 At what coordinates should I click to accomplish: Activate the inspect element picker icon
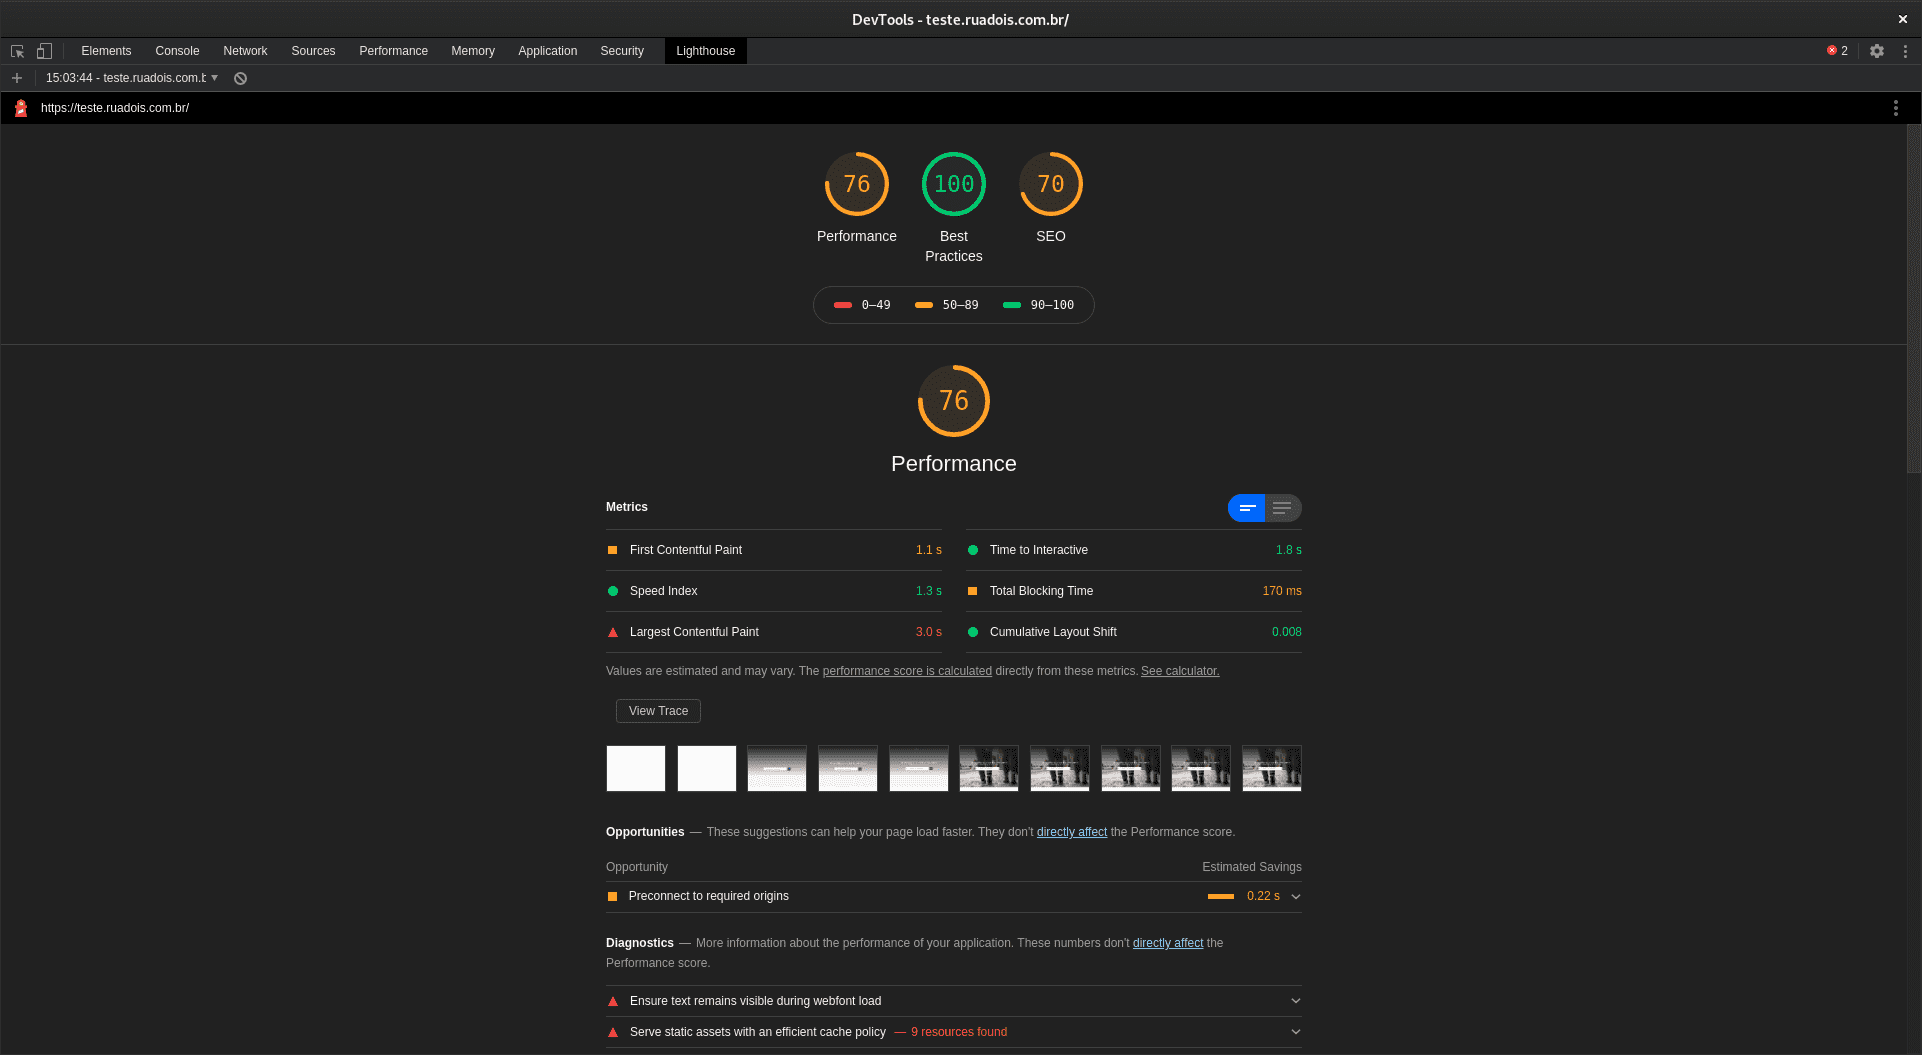pyautogui.click(x=17, y=51)
